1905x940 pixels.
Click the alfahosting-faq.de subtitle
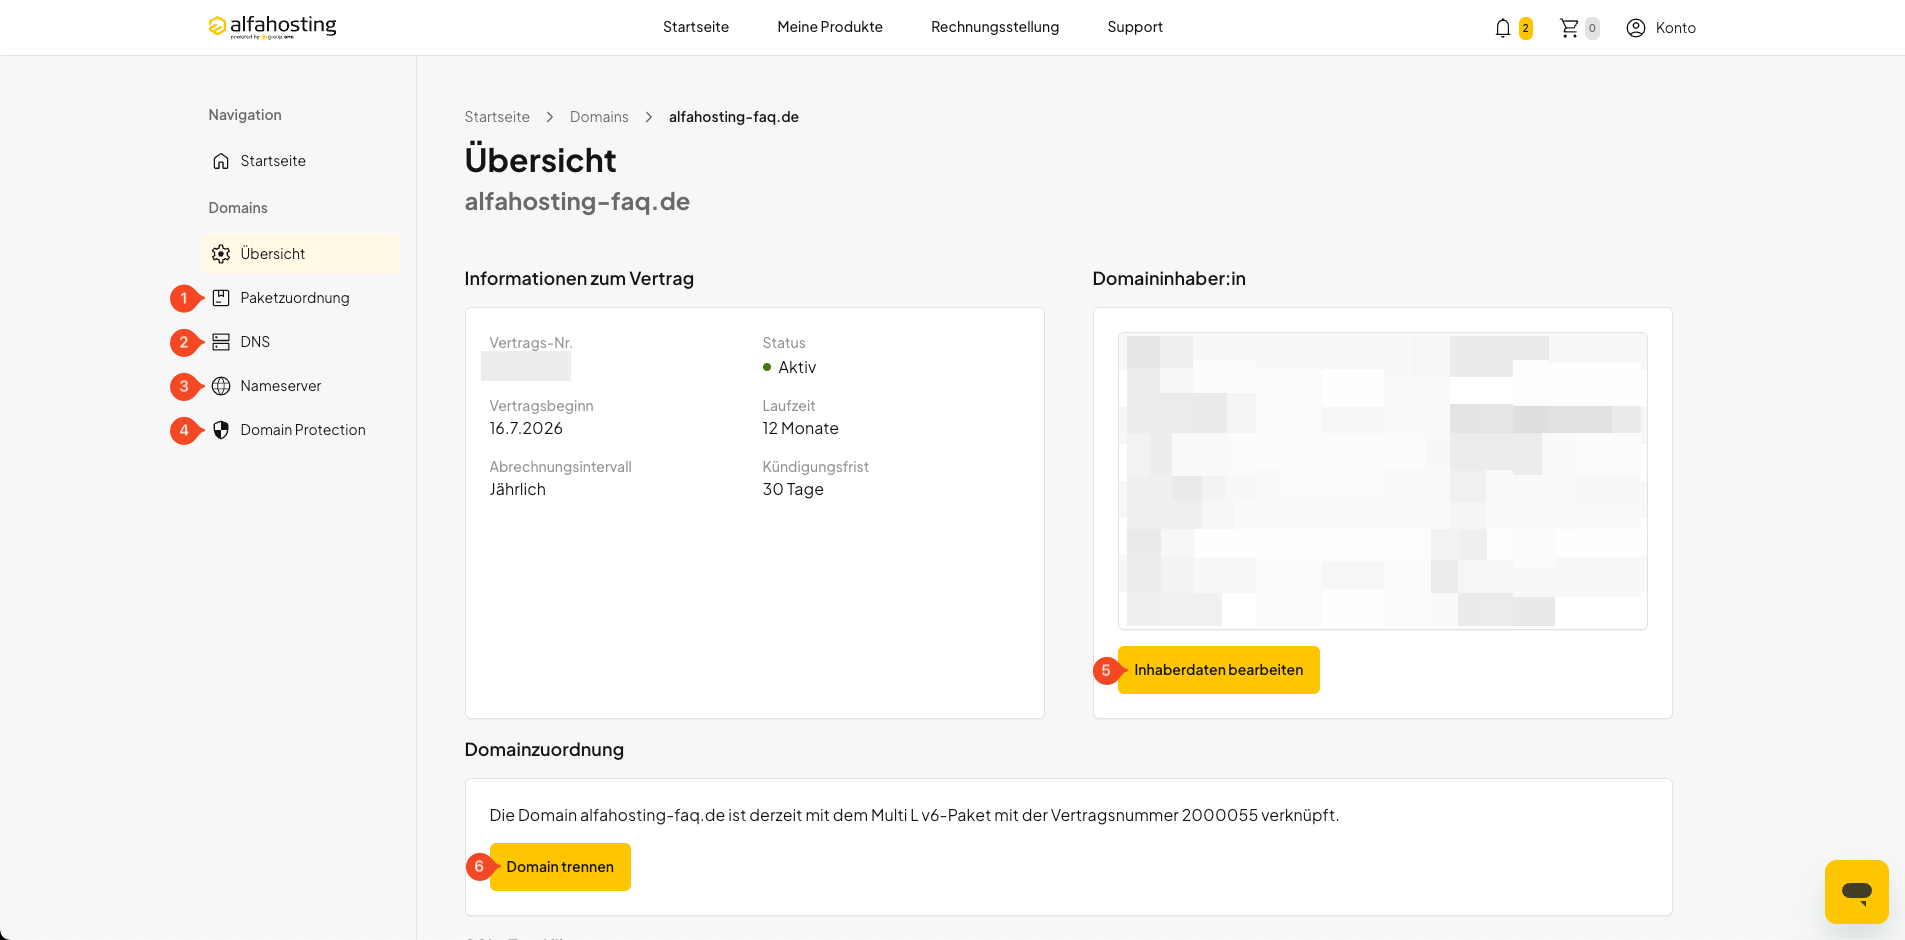click(x=577, y=202)
